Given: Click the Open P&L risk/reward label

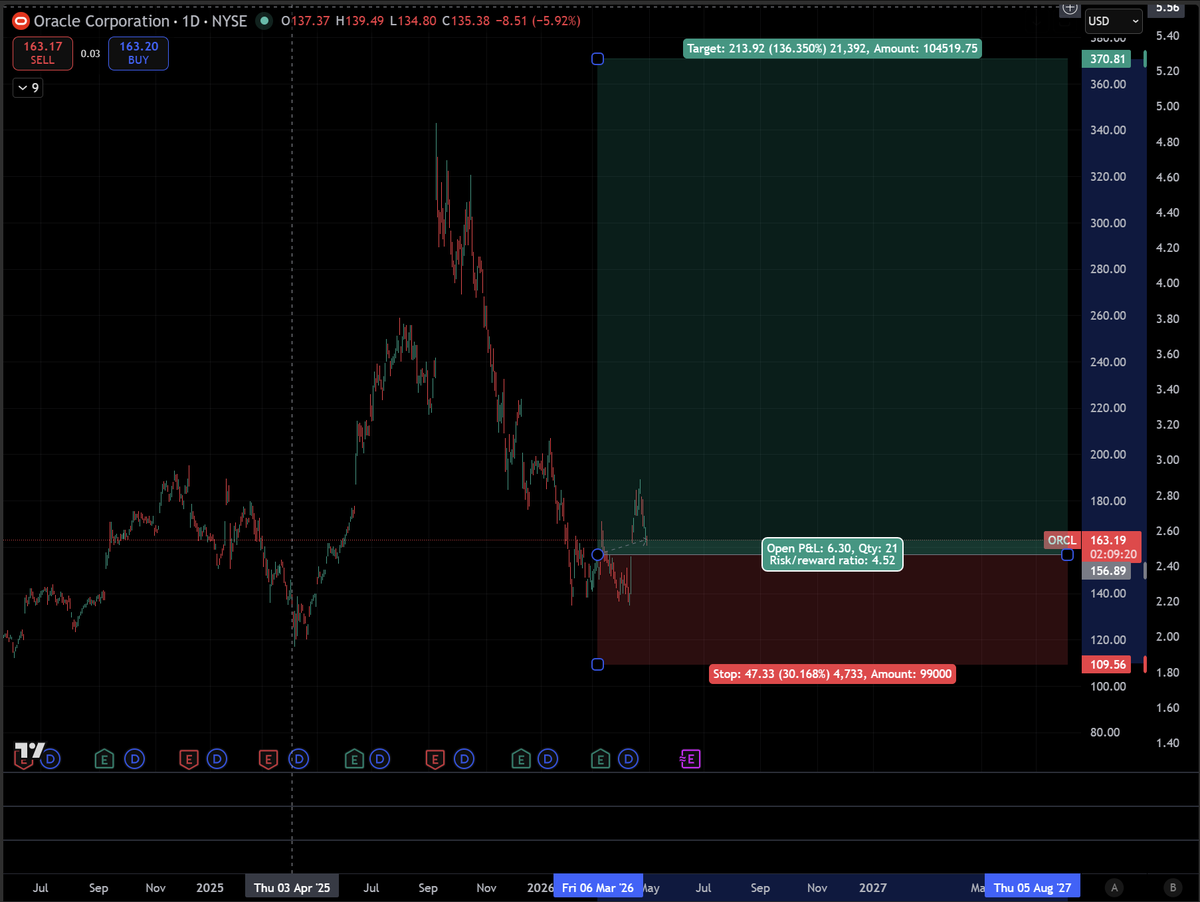Looking at the screenshot, I should (832, 554).
